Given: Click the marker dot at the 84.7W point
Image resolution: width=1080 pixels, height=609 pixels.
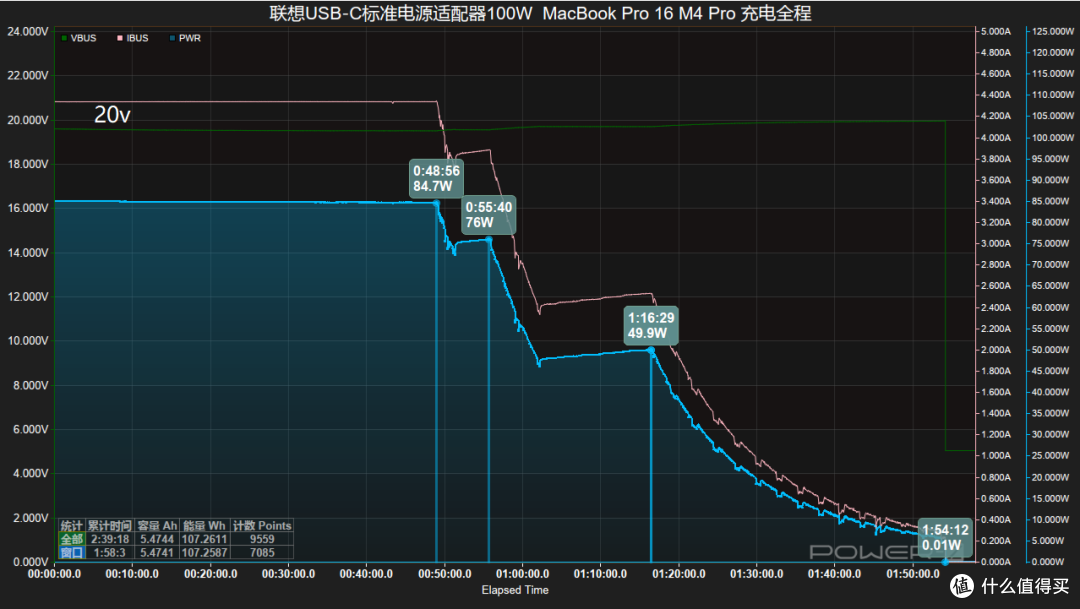Looking at the screenshot, I should click(x=436, y=203).
